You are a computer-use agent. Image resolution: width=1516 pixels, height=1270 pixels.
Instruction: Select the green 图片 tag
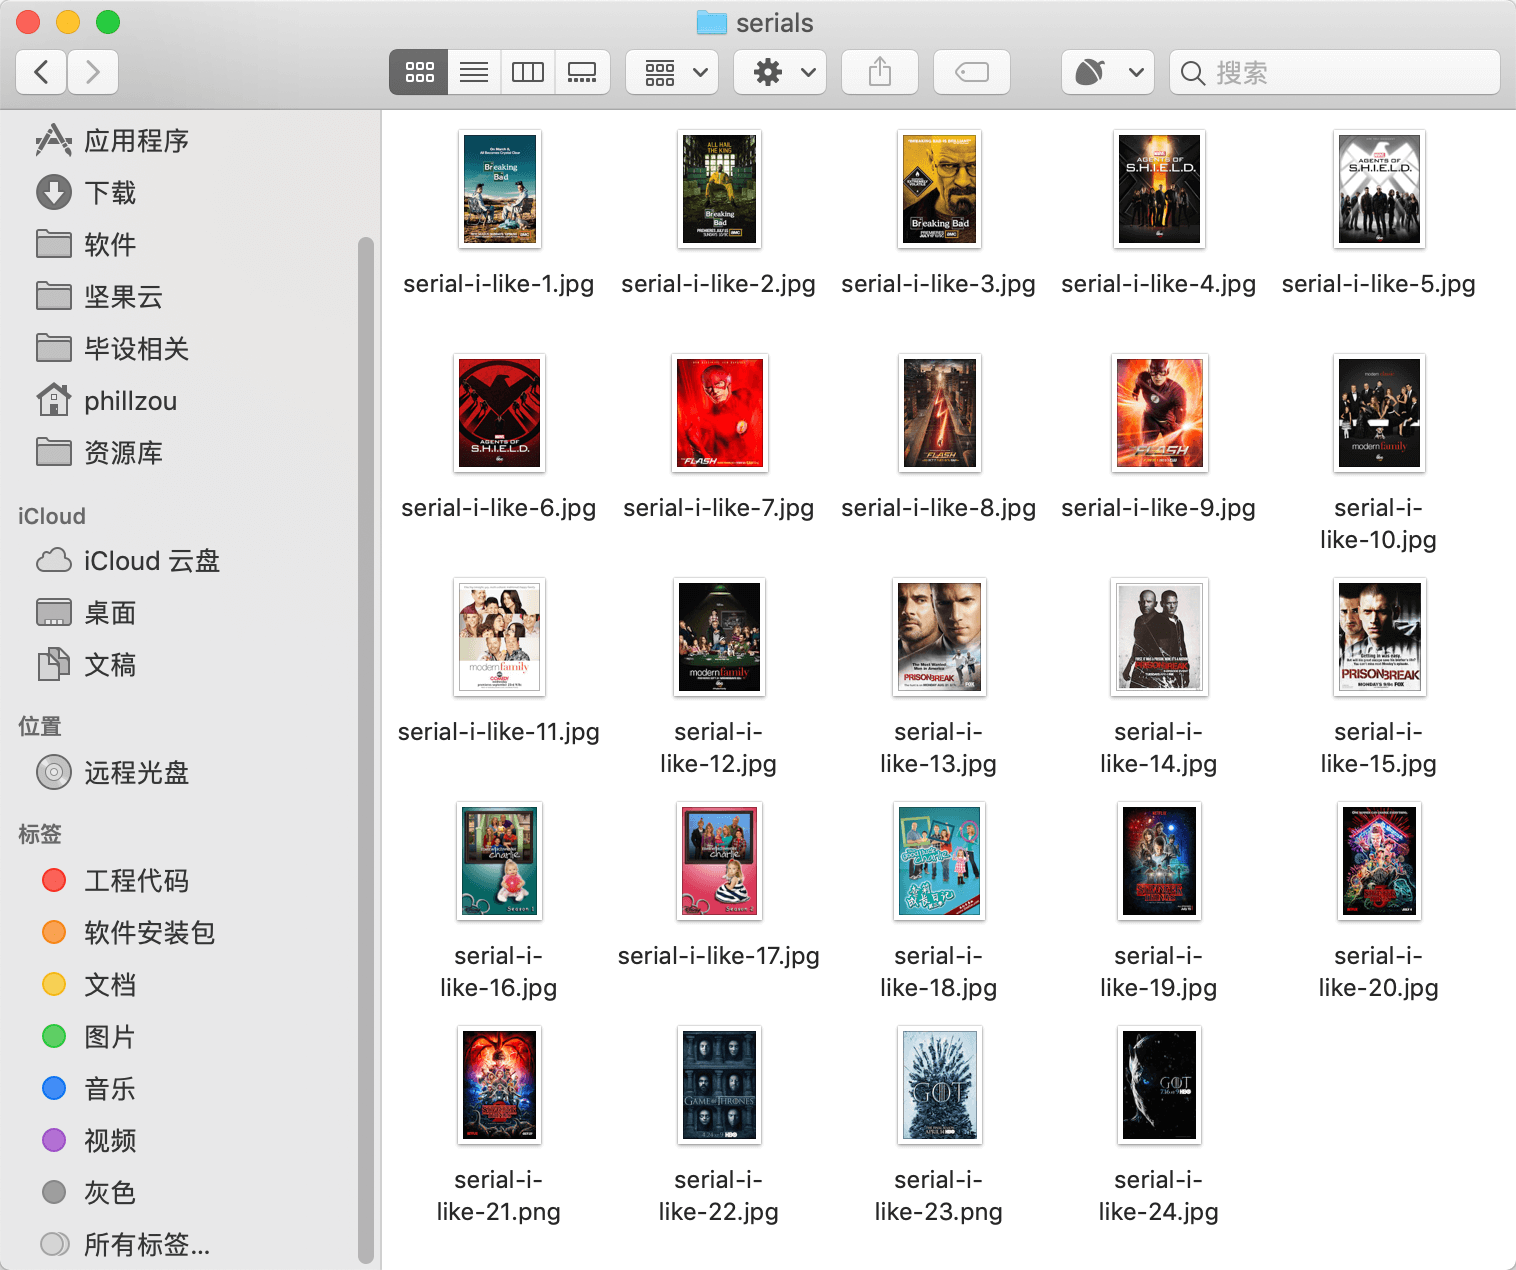click(89, 1037)
